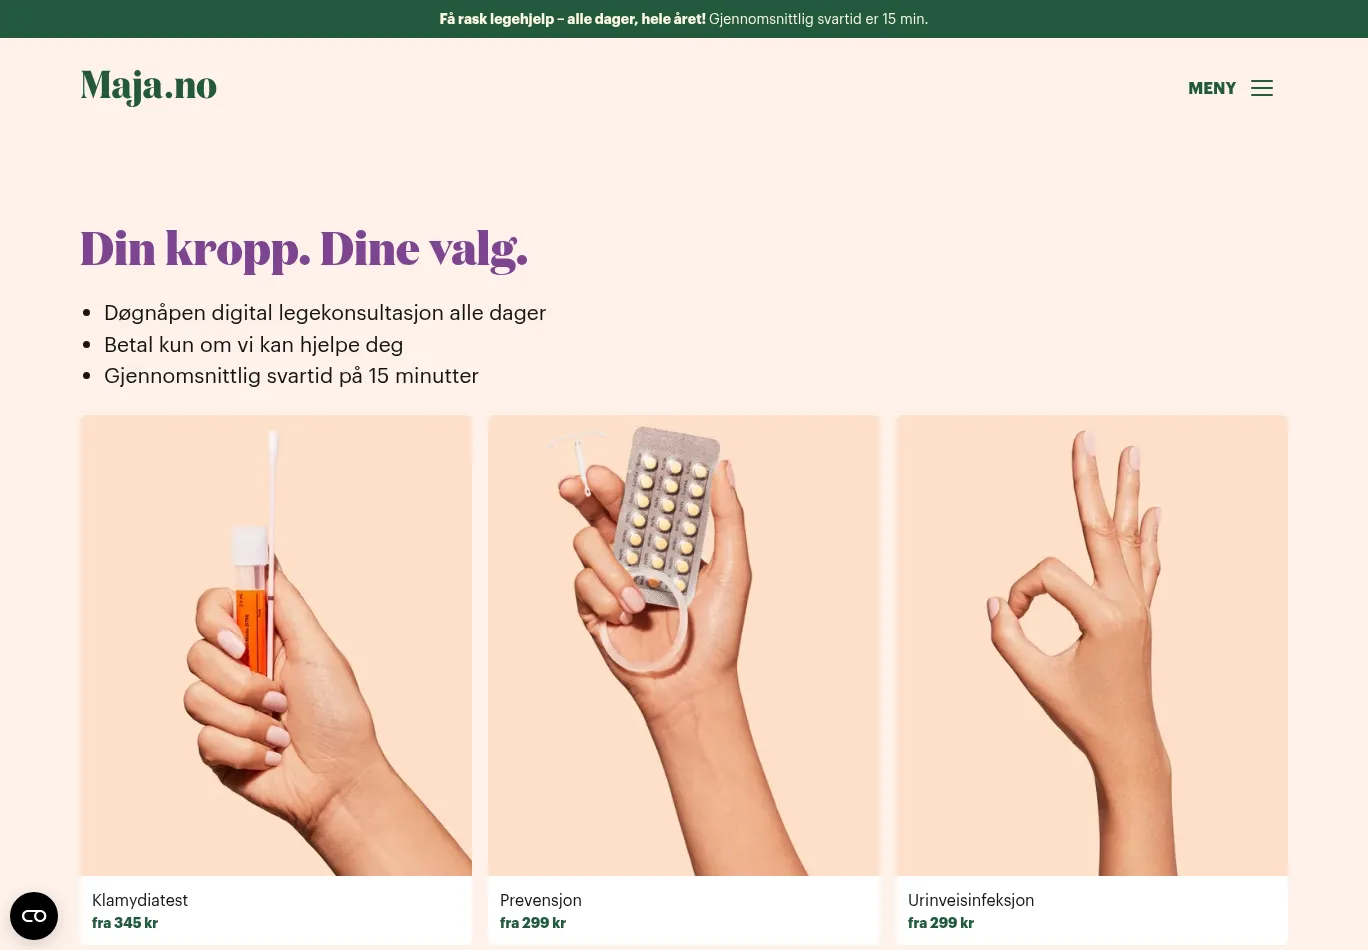The height and width of the screenshot is (950, 1368).
Task: Select the Urinveisinfeksjon title link
Action: coord(971,900)
